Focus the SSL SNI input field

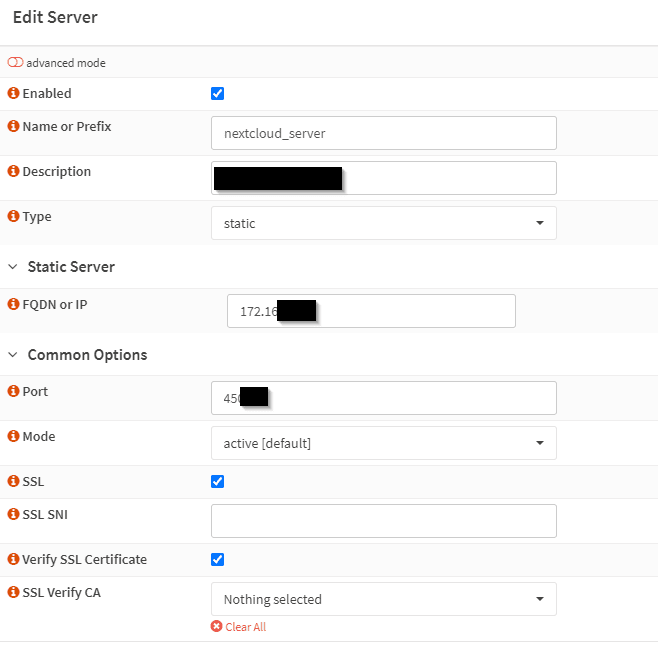click(x=384, y=521)
